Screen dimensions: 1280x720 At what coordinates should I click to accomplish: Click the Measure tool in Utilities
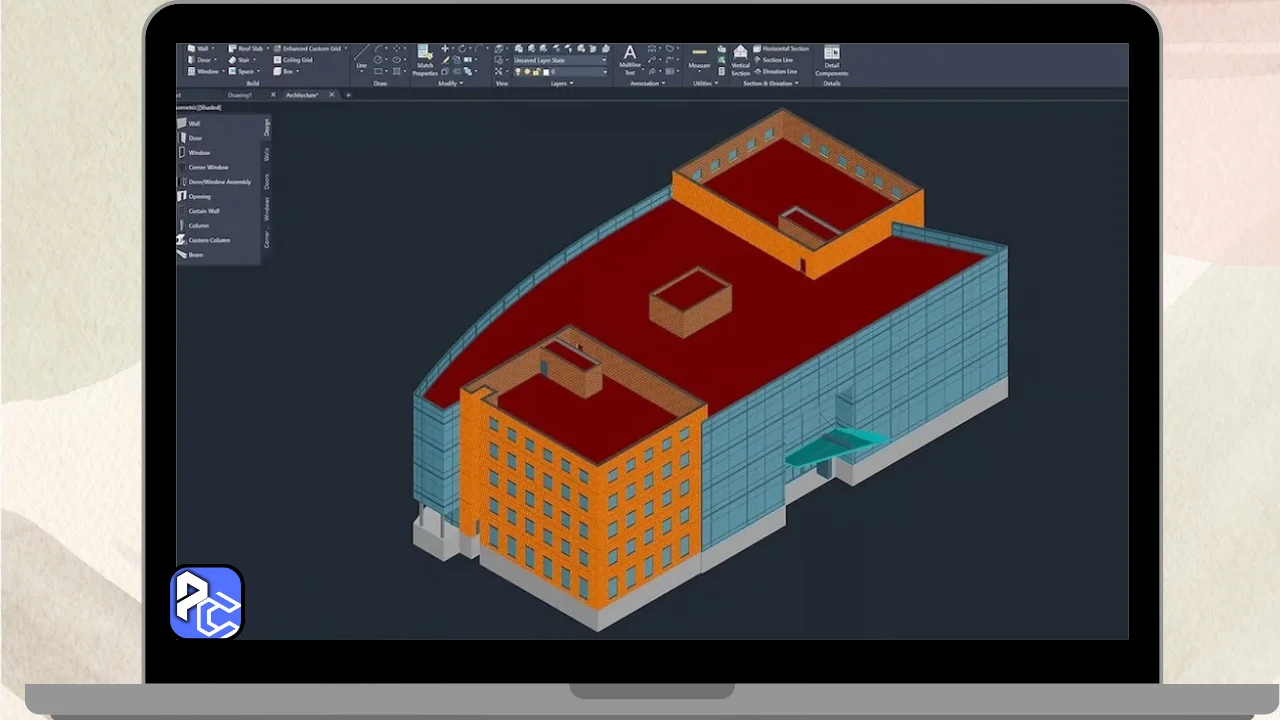click(x=699, y=59)
